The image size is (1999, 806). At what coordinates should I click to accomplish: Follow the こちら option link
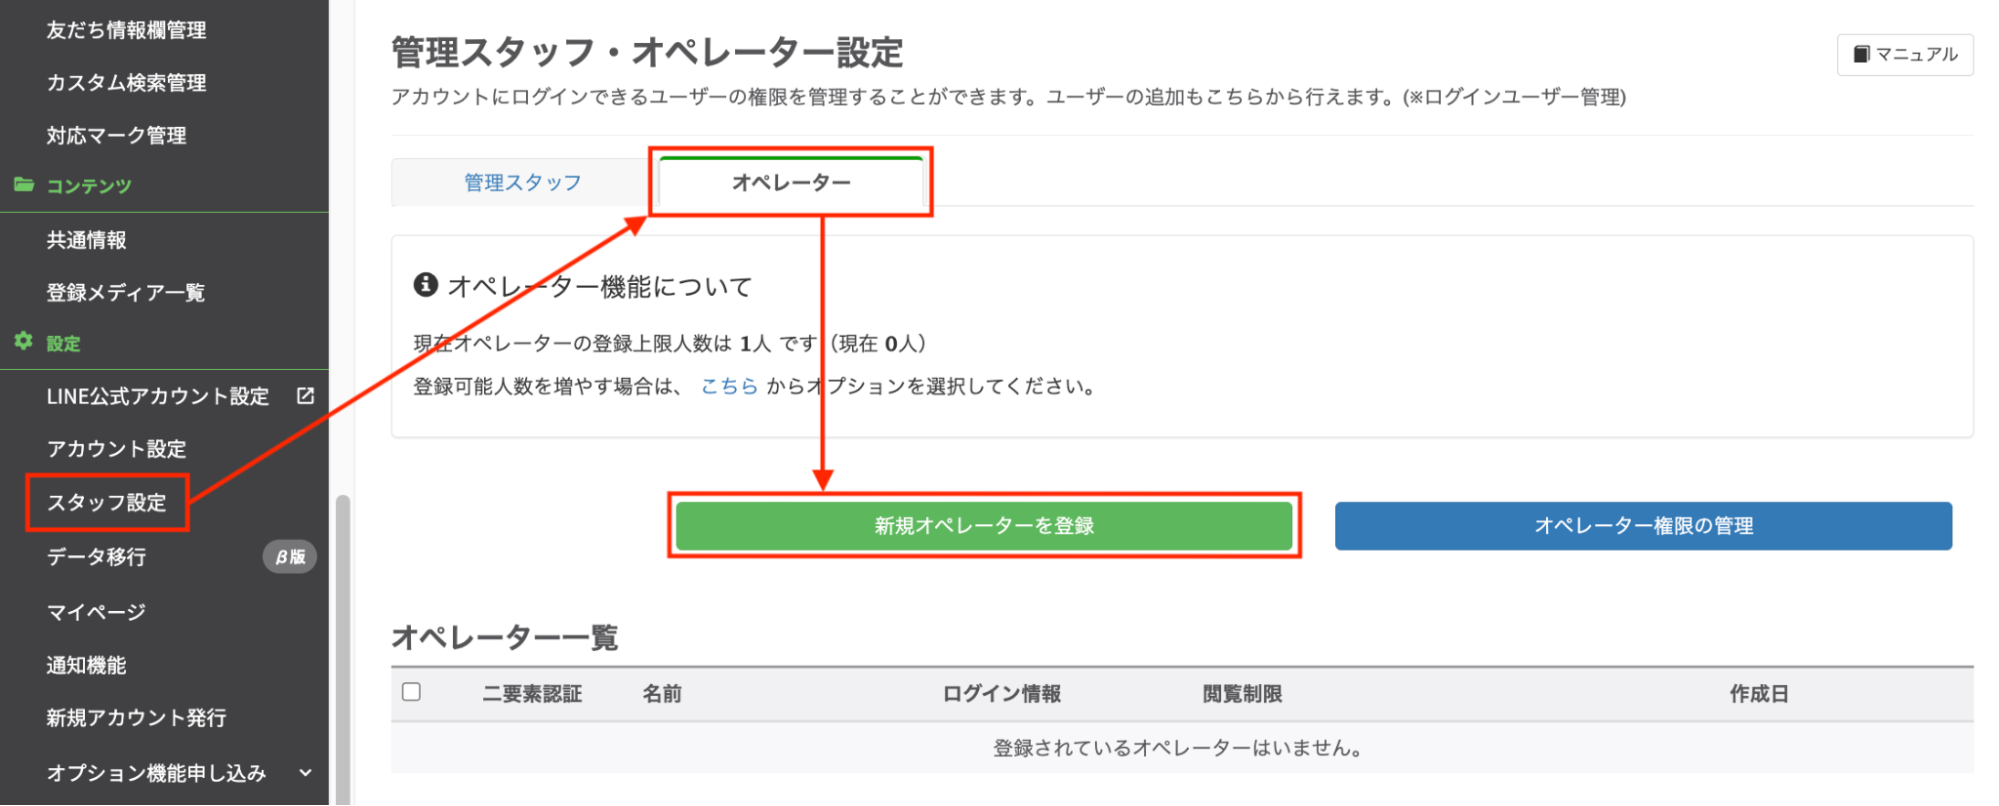[x=729, y=387]
